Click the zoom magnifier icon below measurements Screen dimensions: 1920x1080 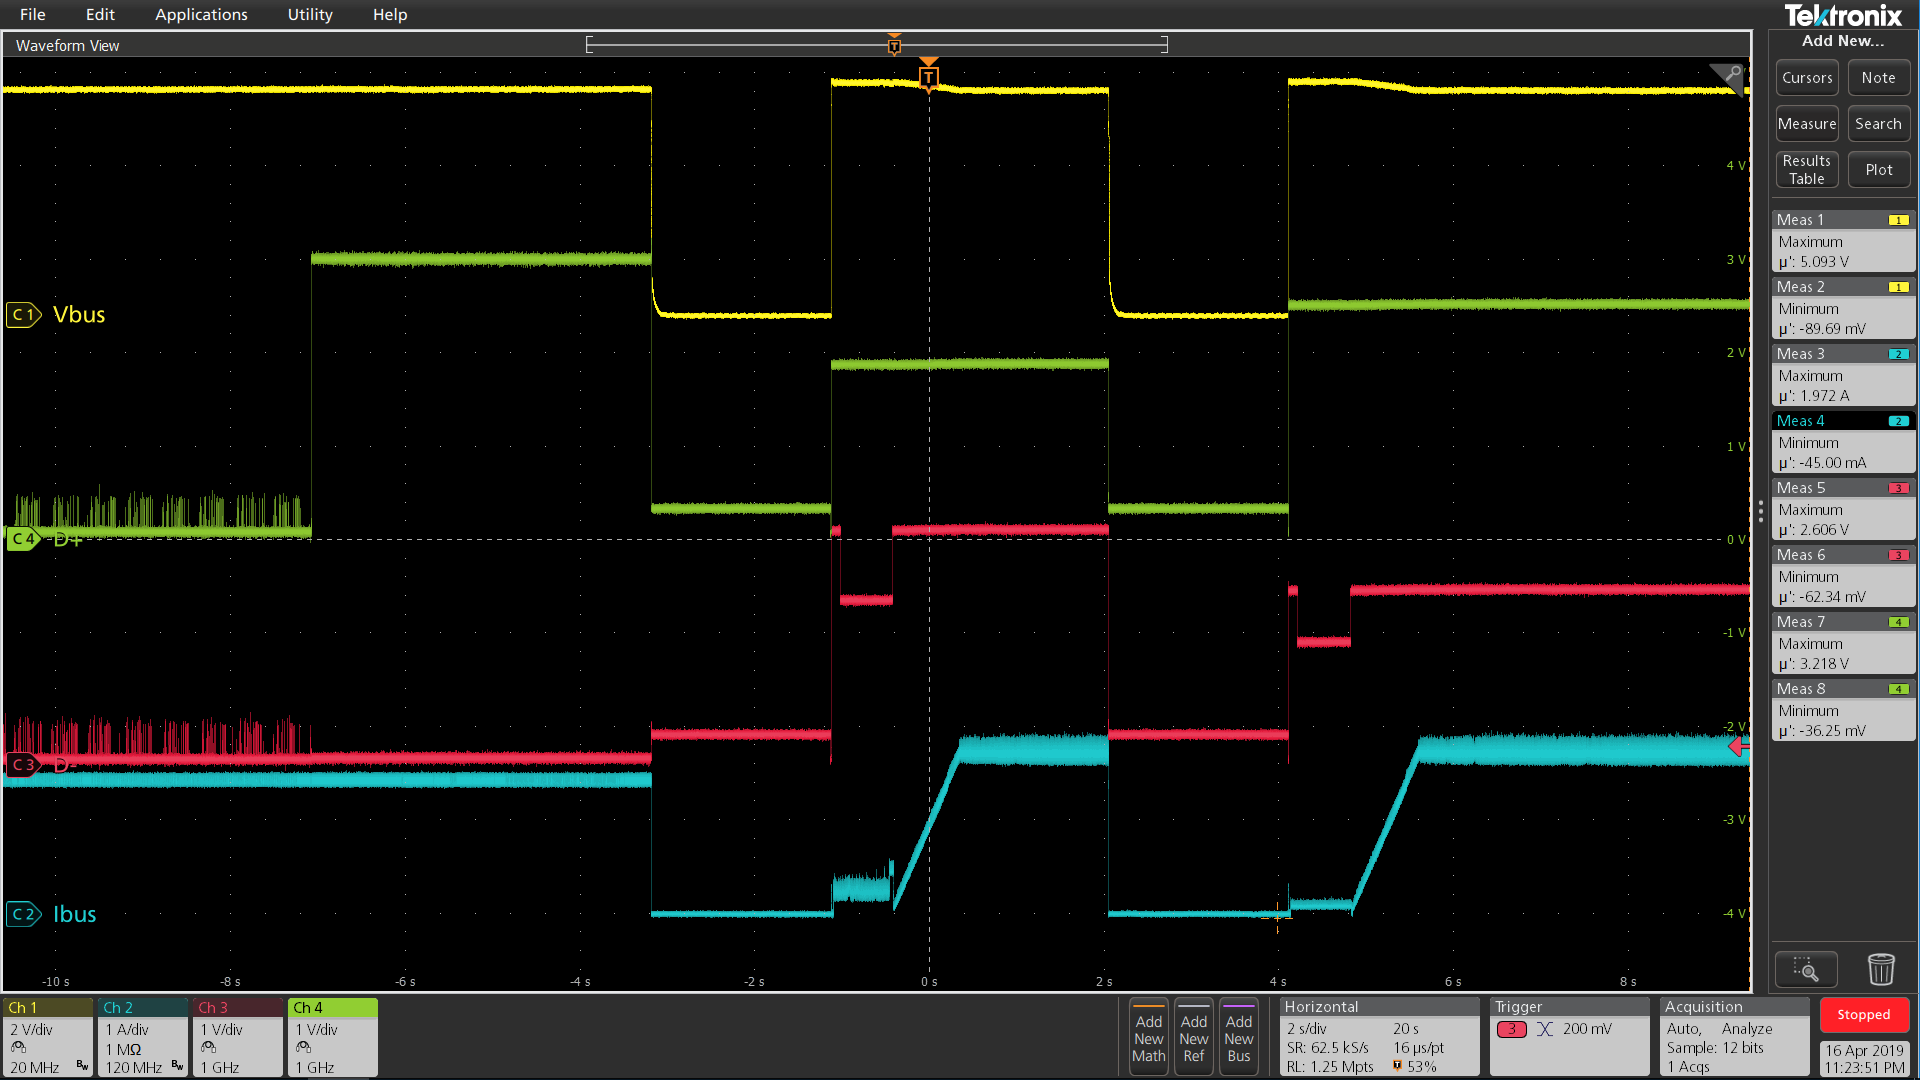1805,969
